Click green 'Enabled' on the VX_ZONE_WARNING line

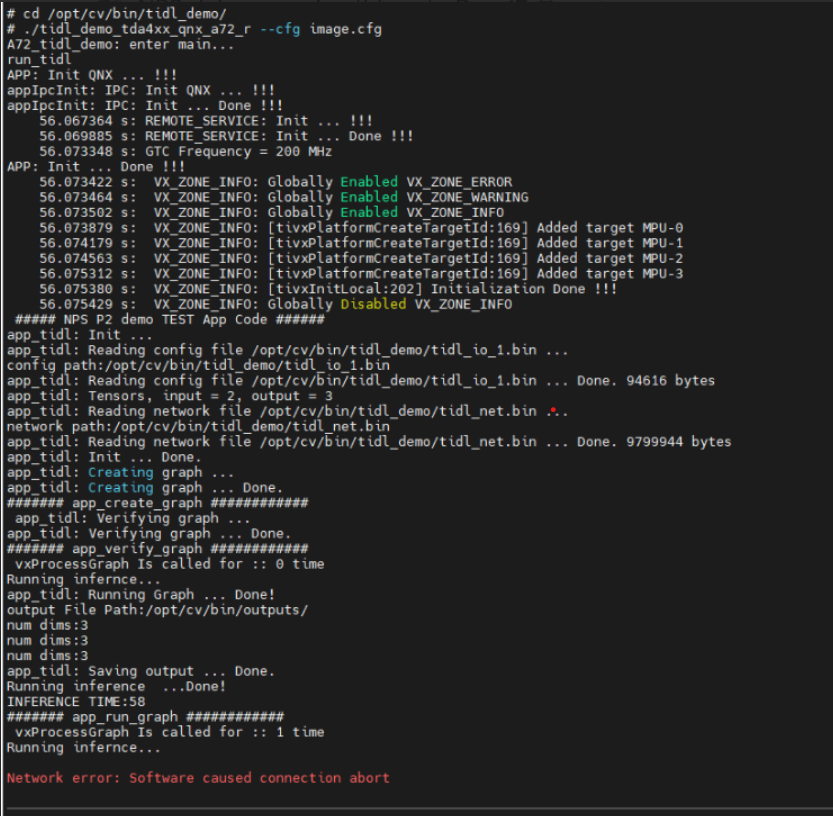(369, 197)
